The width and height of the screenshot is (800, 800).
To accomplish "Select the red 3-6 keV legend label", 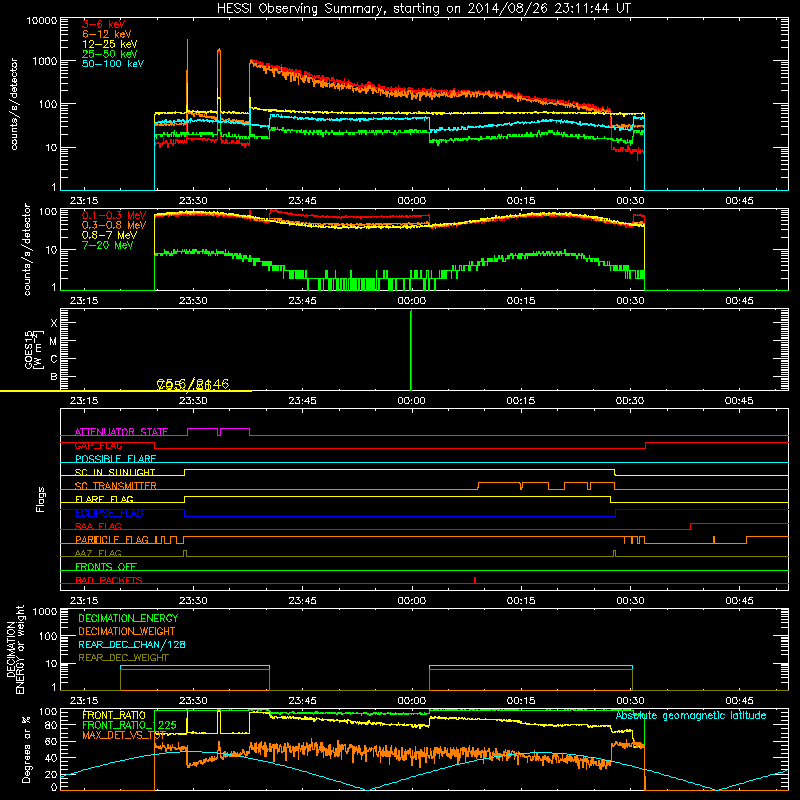I will 104,24.
